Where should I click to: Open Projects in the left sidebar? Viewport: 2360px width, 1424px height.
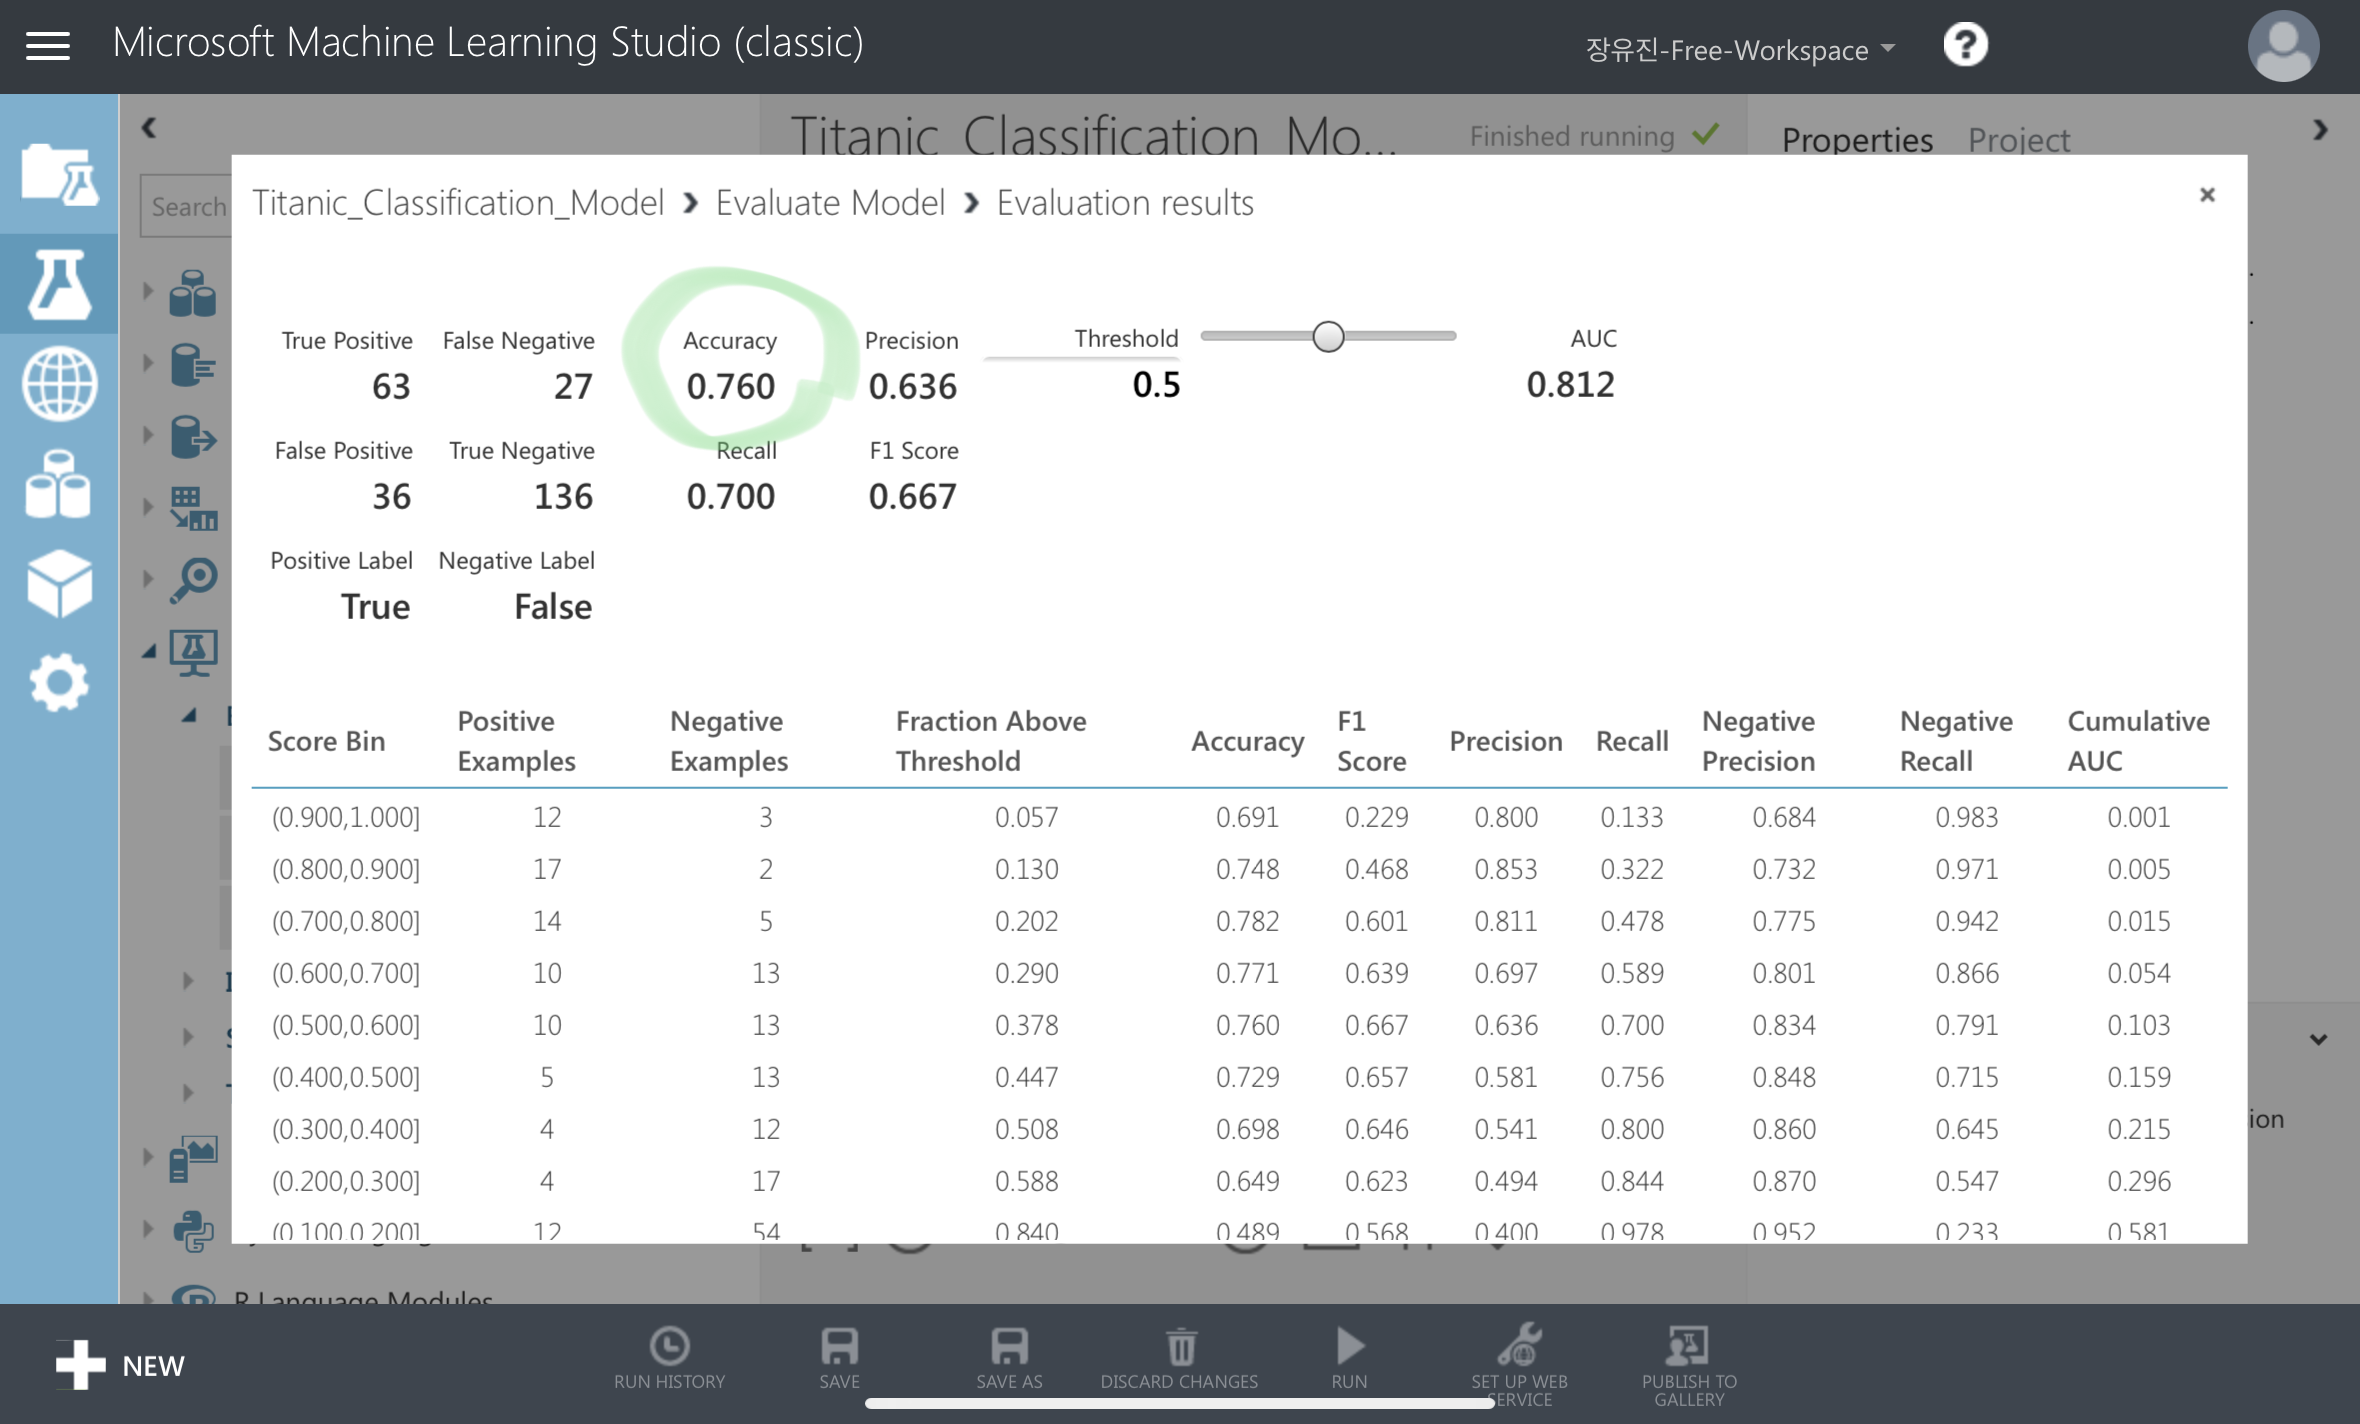(x=59, y=174)
